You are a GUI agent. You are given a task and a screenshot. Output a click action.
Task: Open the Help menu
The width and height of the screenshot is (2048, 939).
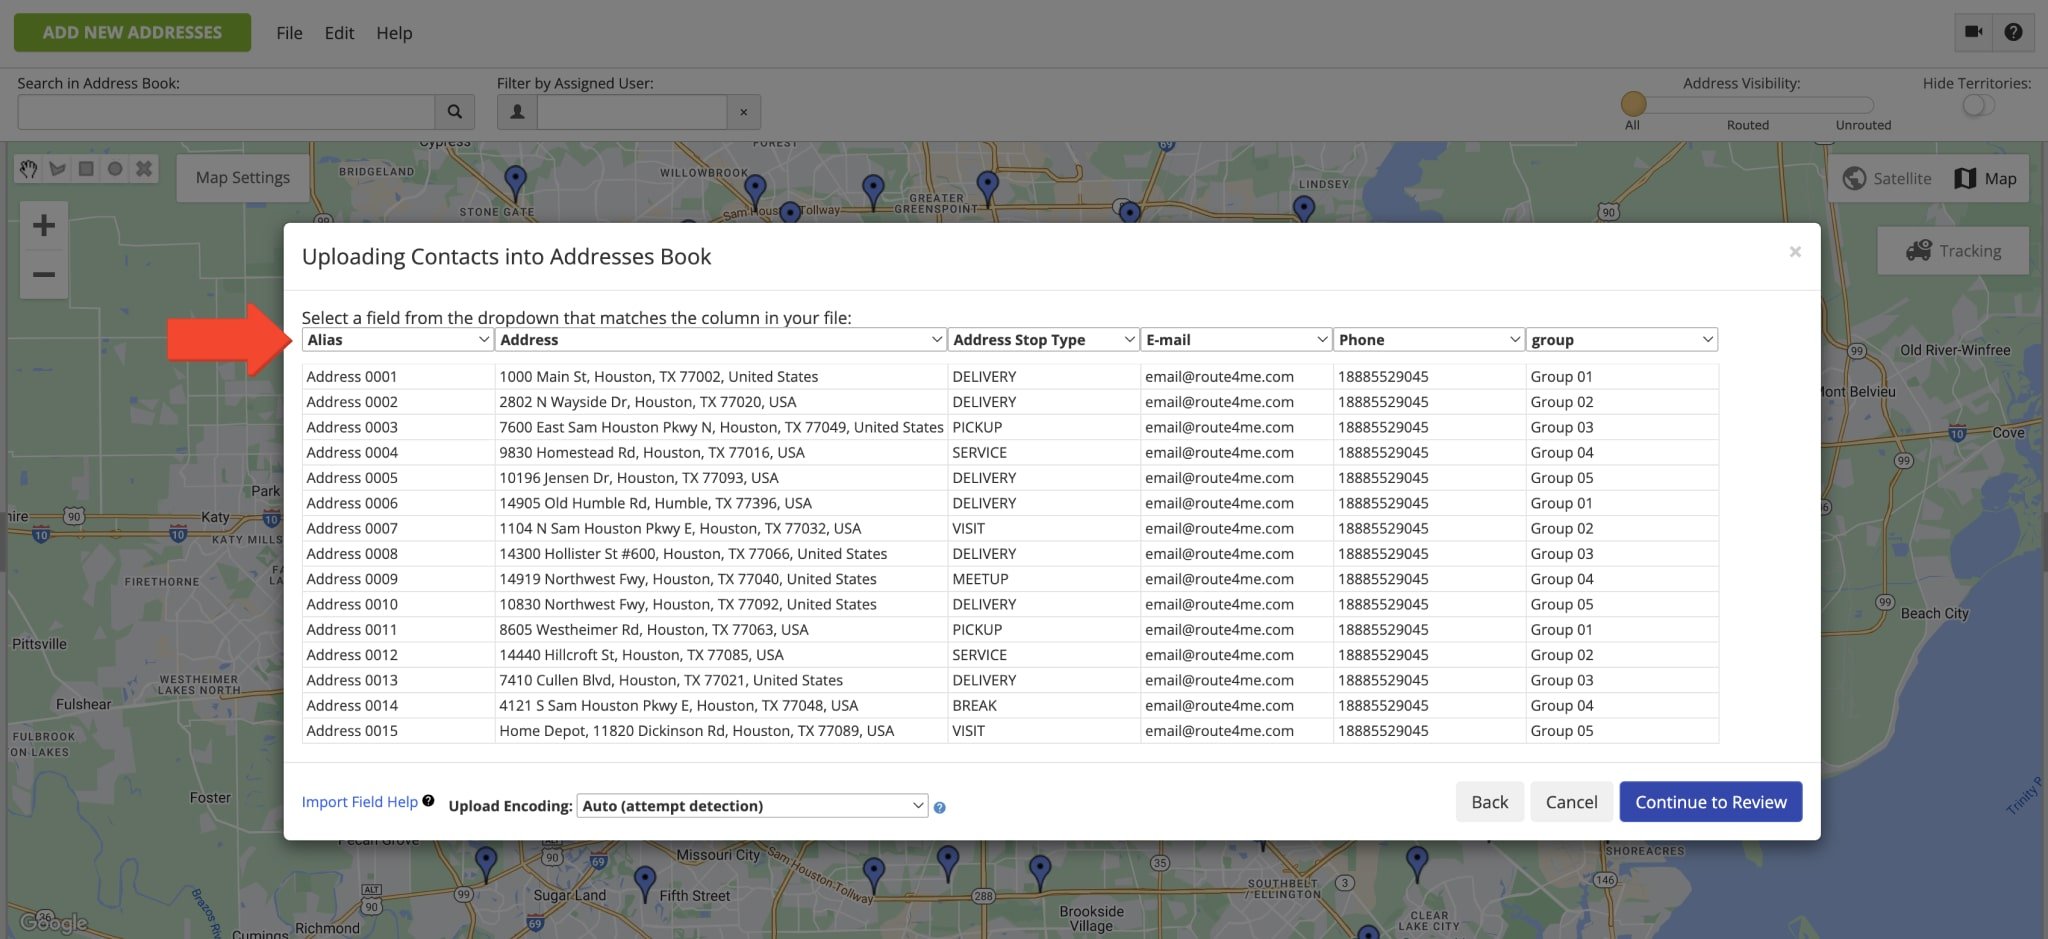tap(394, 33)
